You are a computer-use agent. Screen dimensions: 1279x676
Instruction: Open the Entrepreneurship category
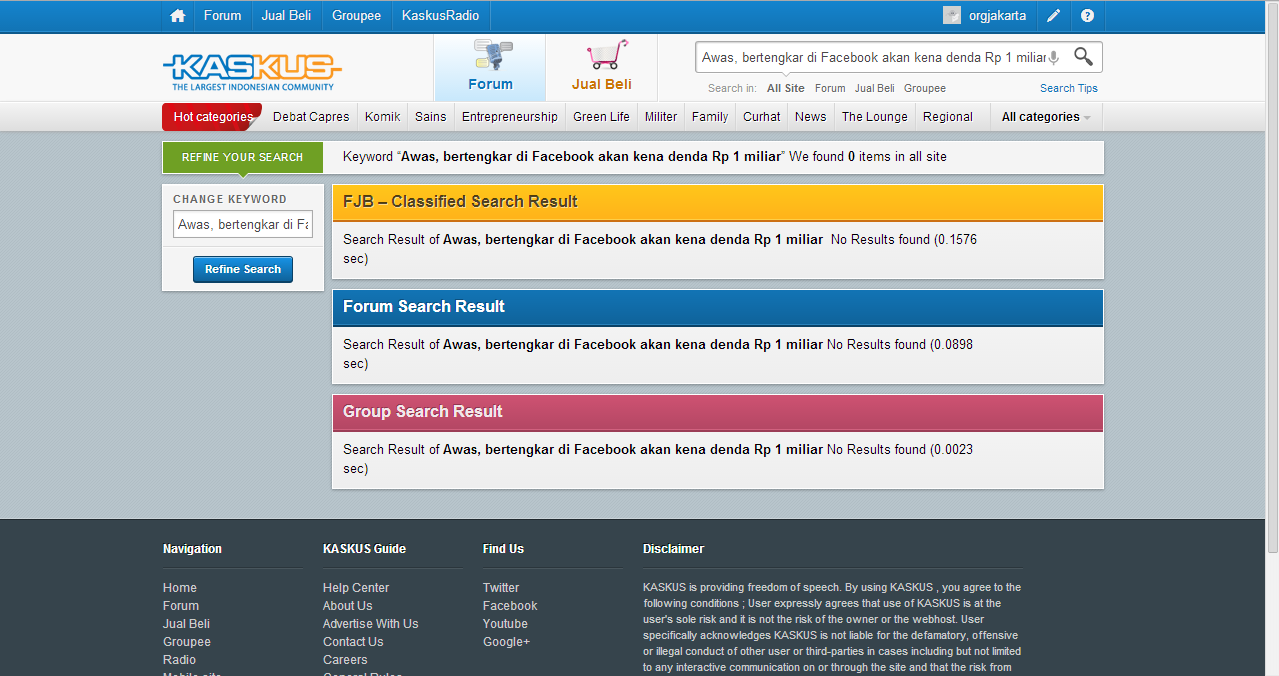tap(510, 117)
